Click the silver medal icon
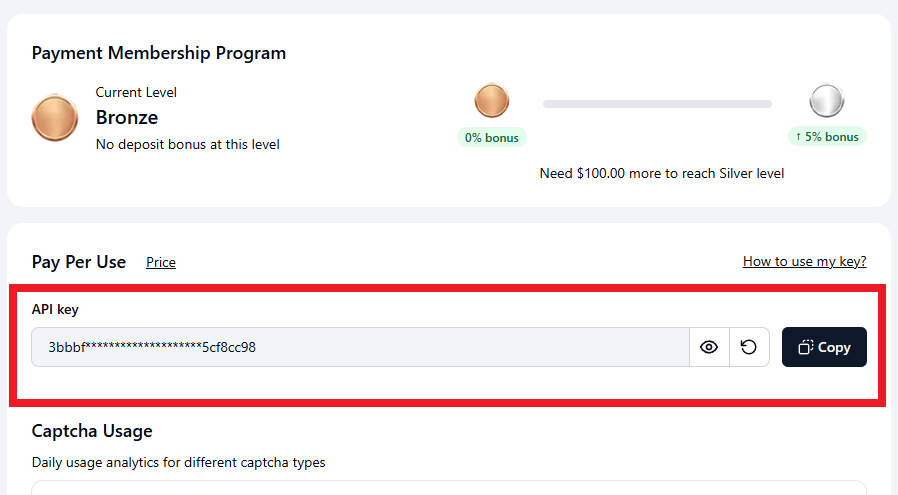 pyautogui.click(x=827, y=101)
